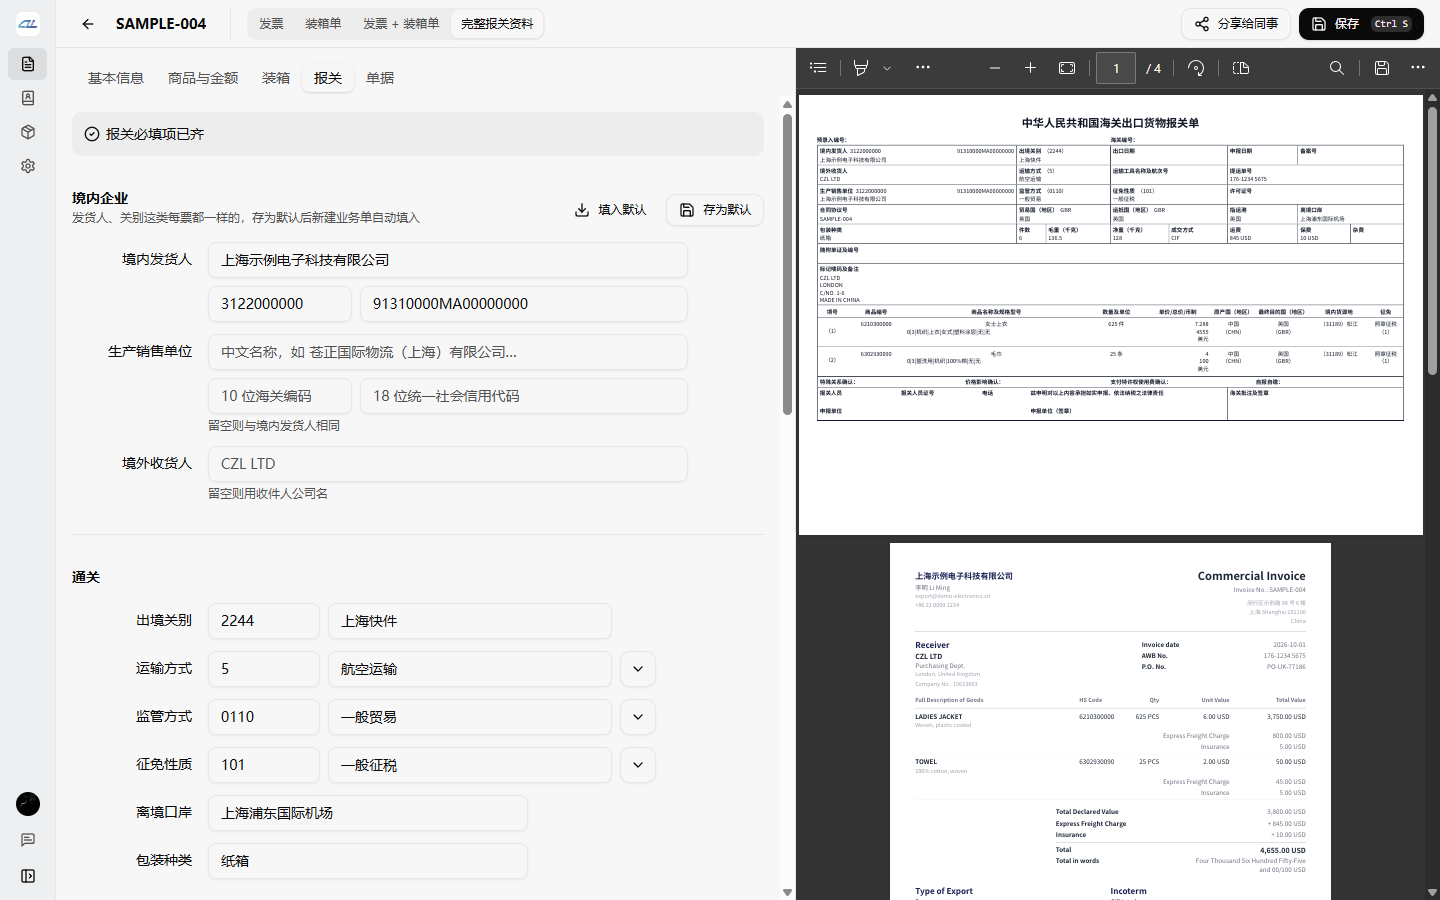The width and height of the screenshot is (1440, 900).
Task: Click the 填入默认 button
Action: tap(610, 210)
